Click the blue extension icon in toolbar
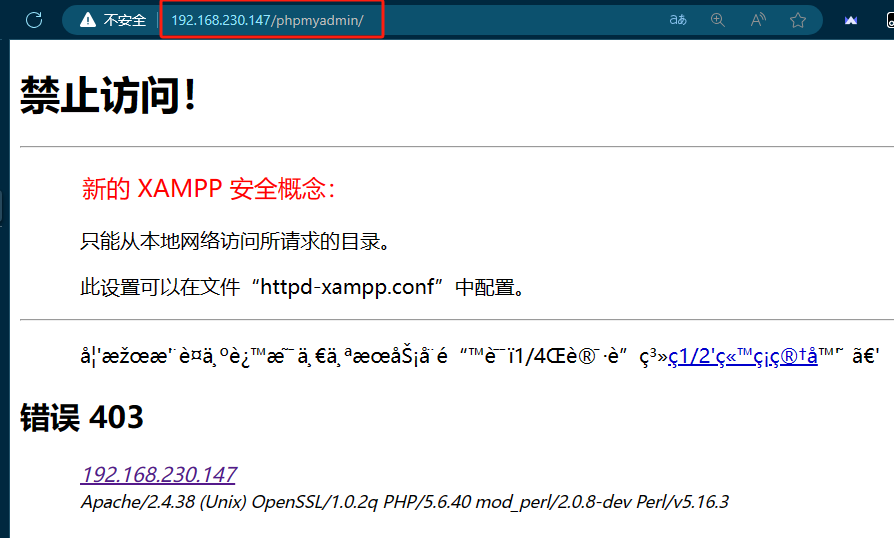Screen dimensions: 894x538 (x=851, y=21)
